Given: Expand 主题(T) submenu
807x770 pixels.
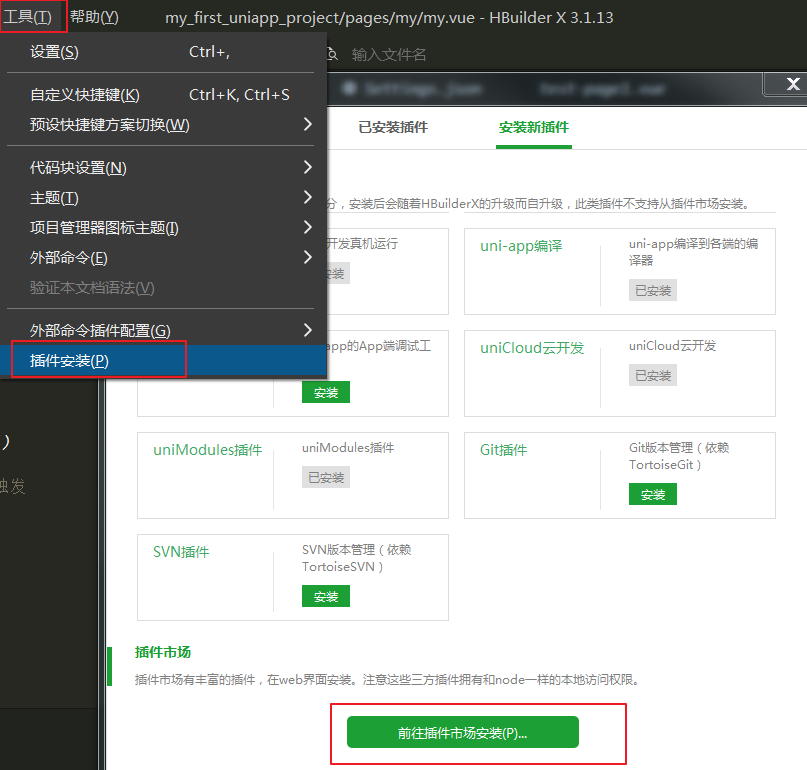Looking at the screenshot, I should pyautogui.click(x=161, y=197).
